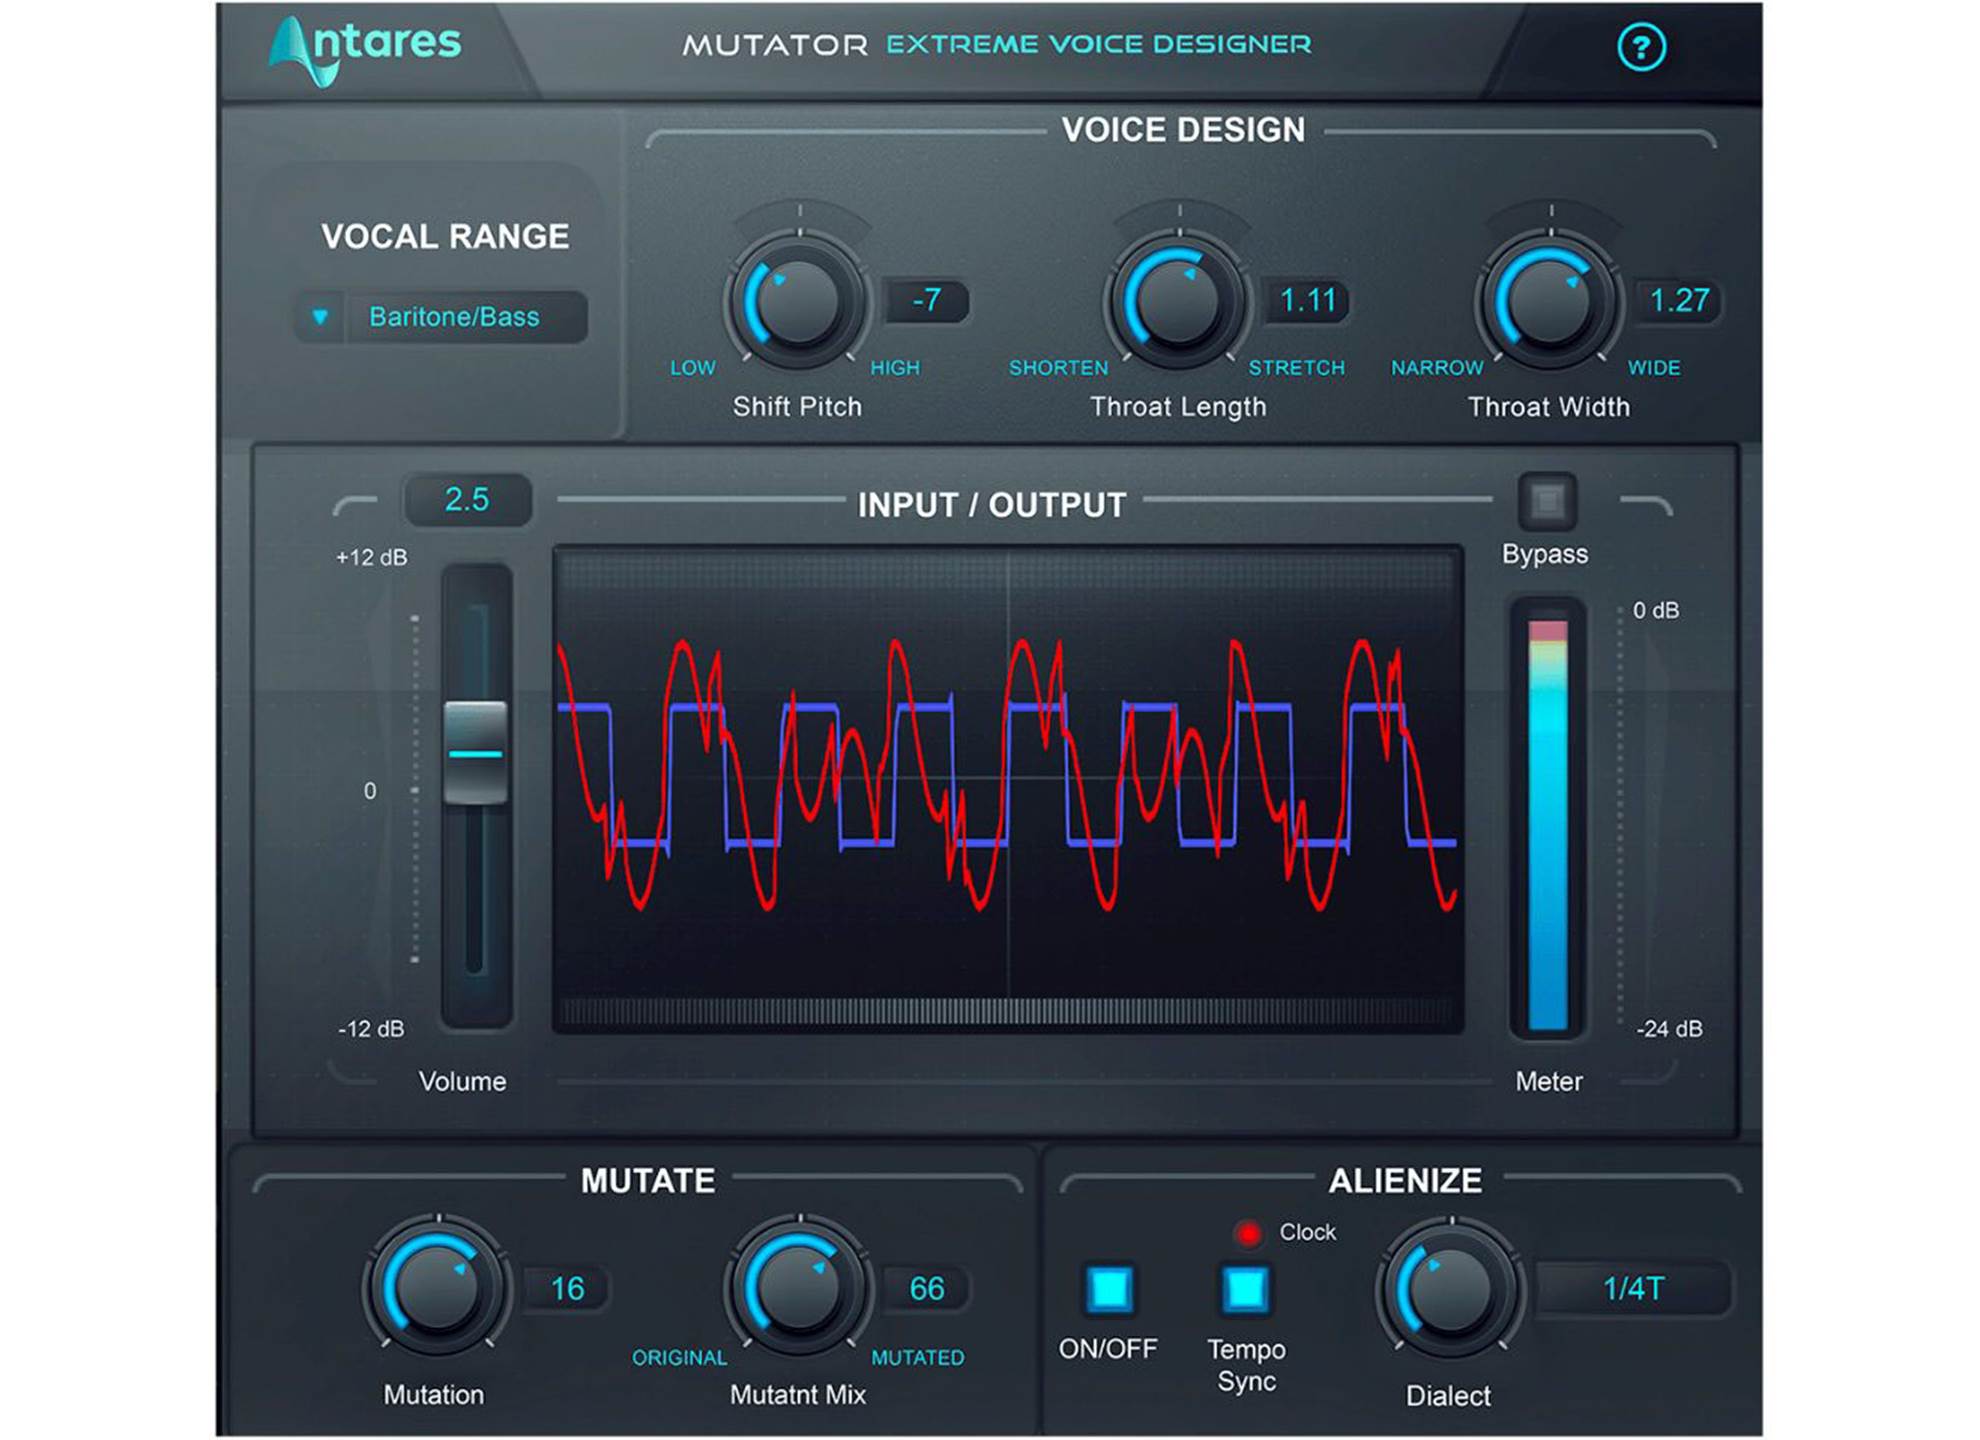Click the VOCAL RANGE heading
Image resolution: width=1980 pixels, height=1440 pixels.
click(x=445, y=237)
